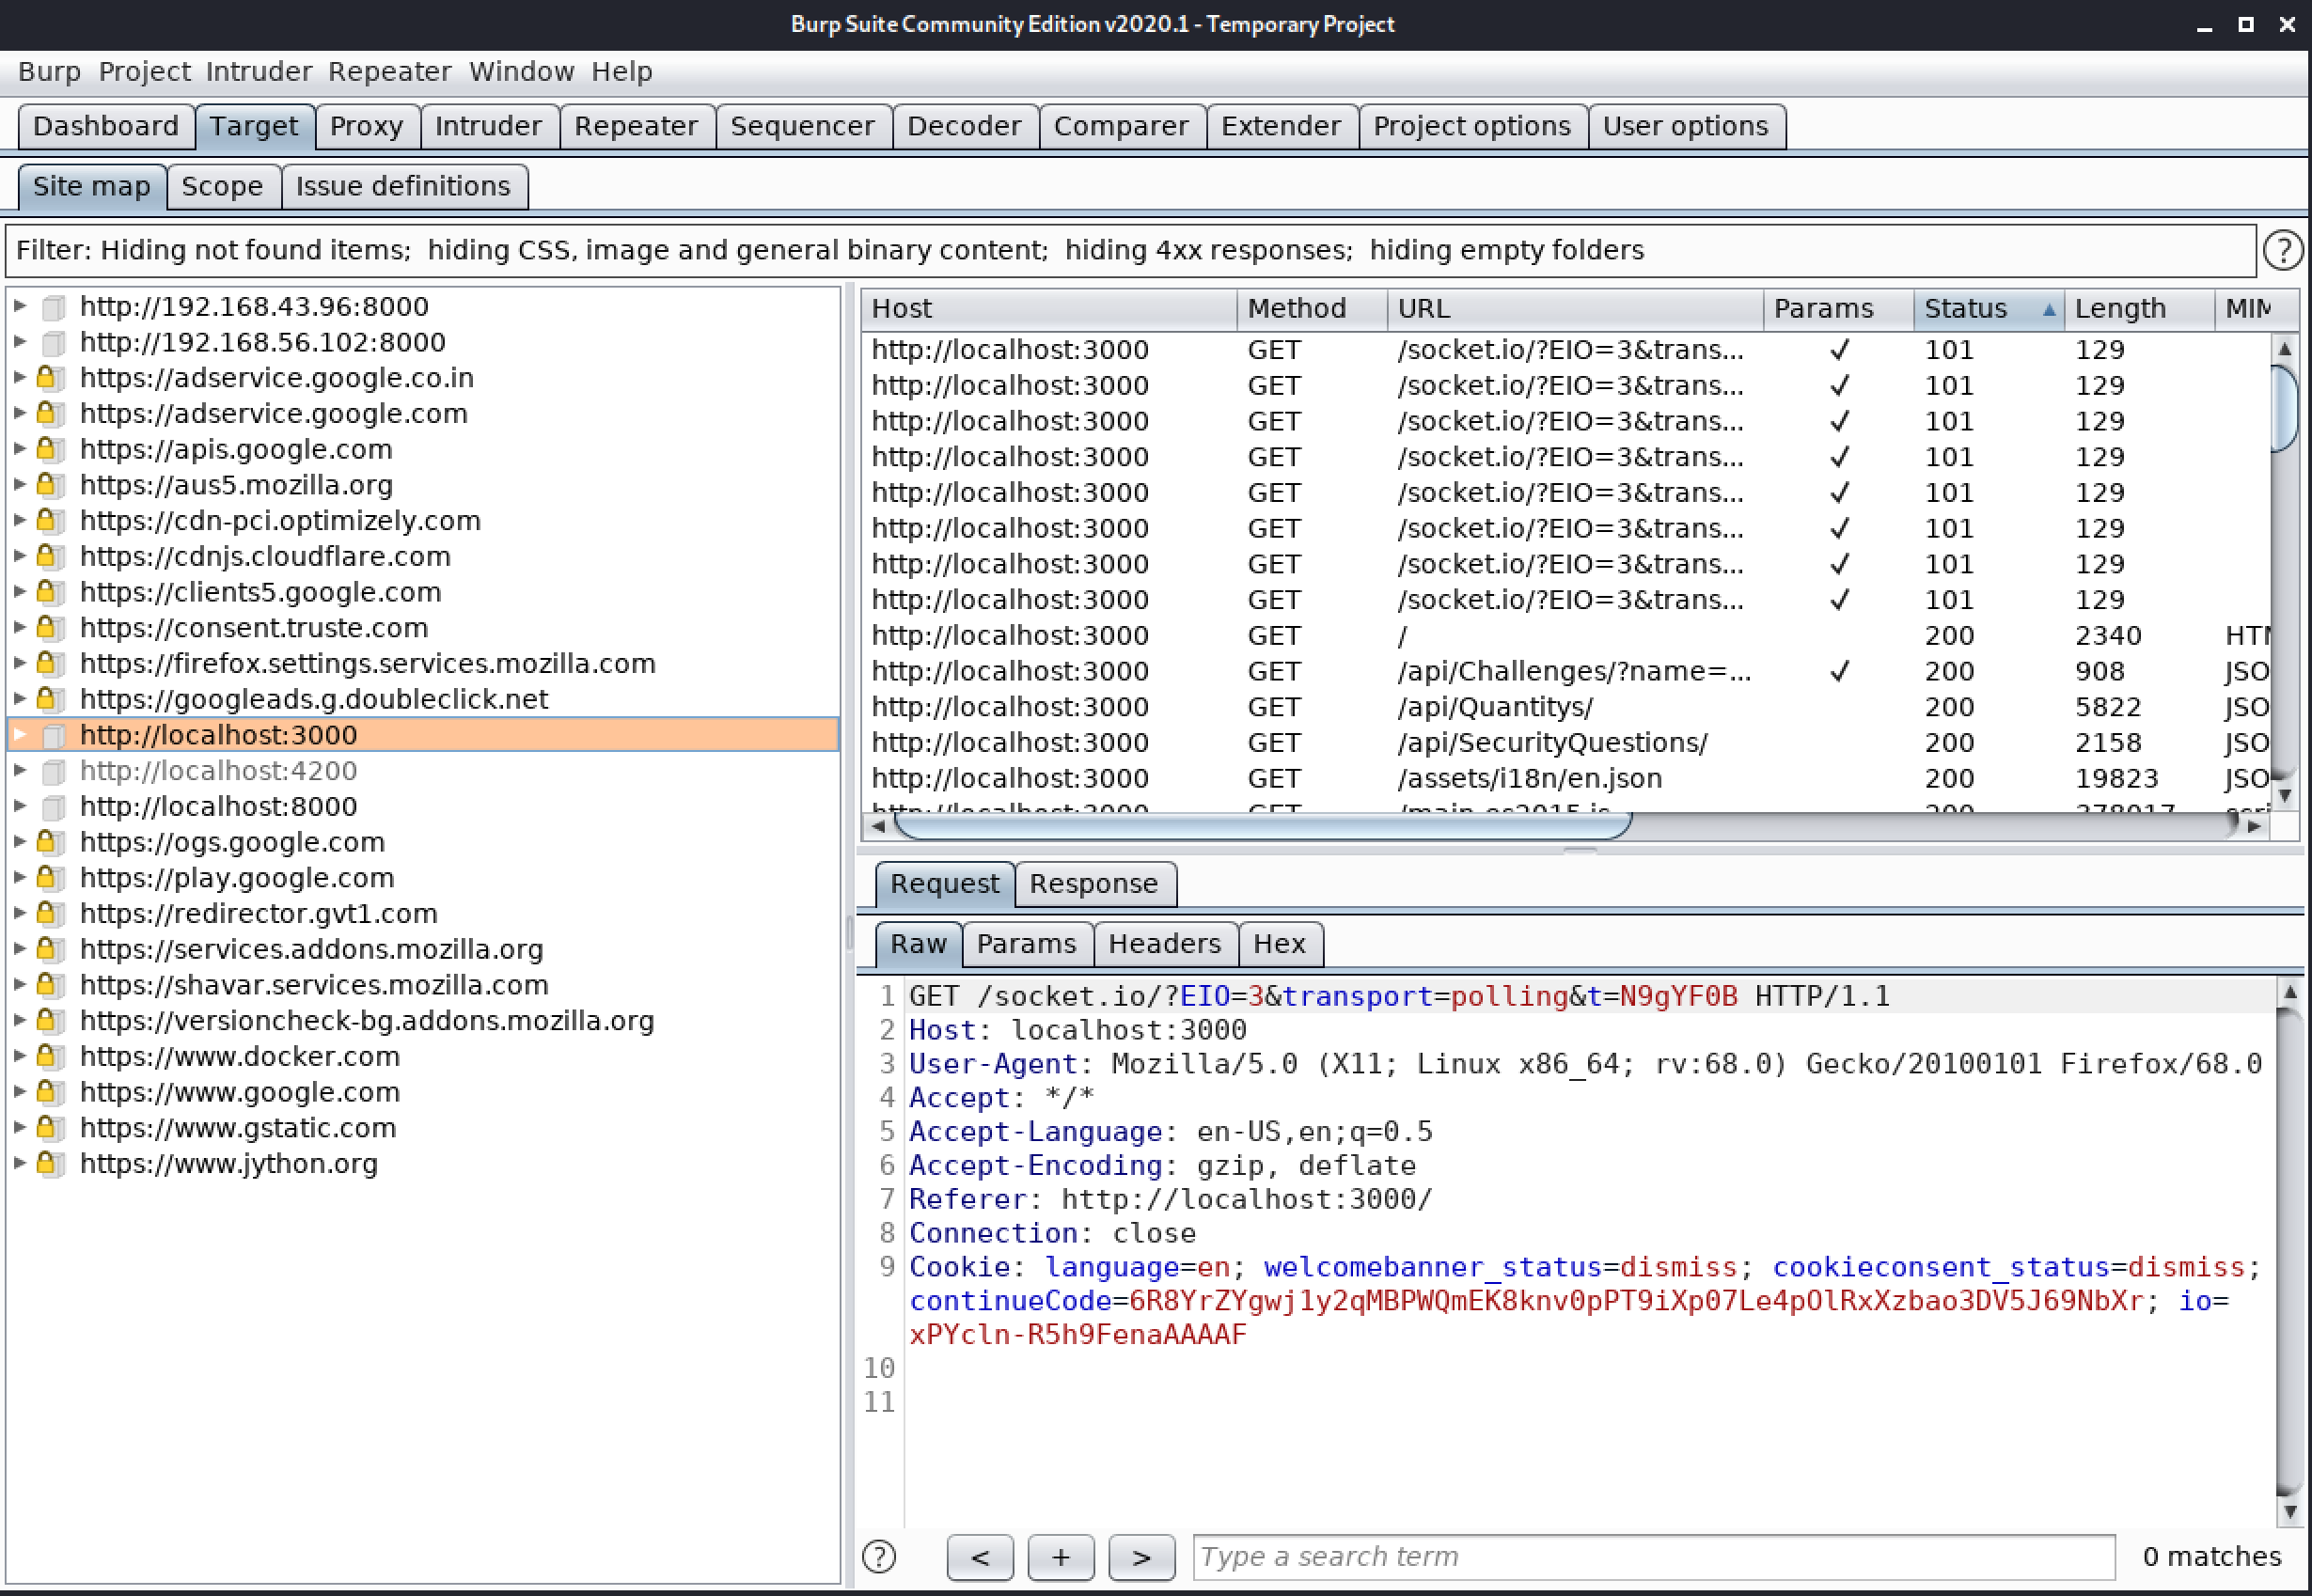Expand the http://192.168.43.96:8000 node
The width and height of the screenshot is (2312, 1596).
(20, 306)
